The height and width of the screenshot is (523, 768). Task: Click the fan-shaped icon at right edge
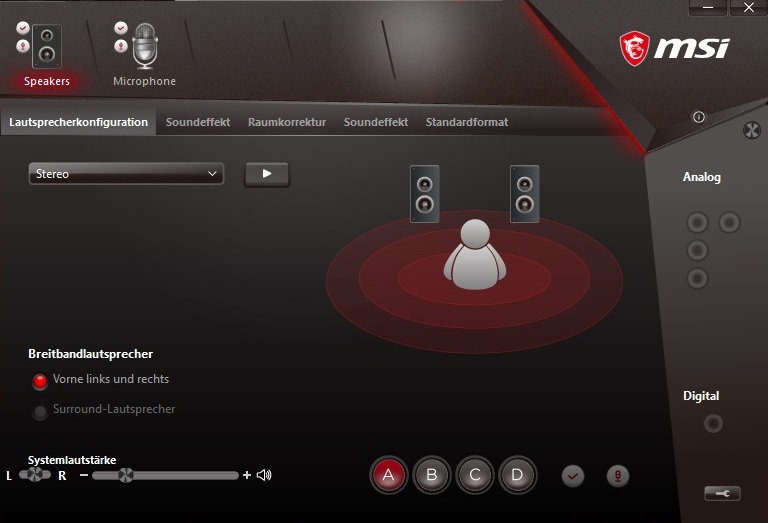(751, 130)
